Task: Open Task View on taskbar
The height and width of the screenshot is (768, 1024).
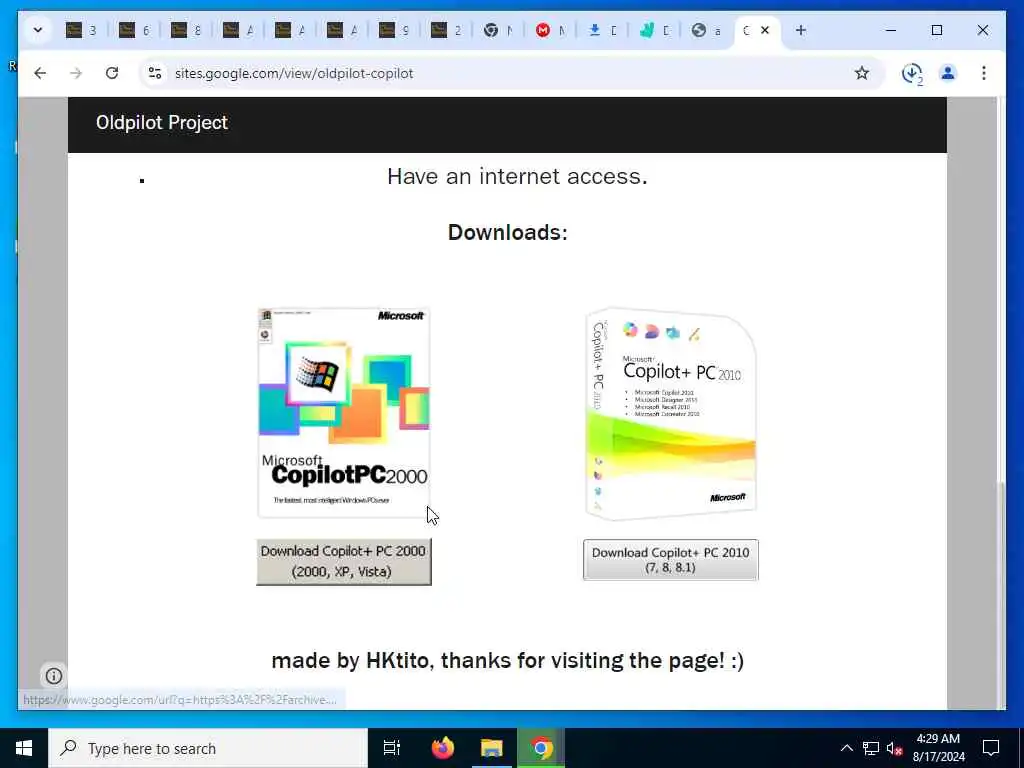Action: pyautogui.click(x=391, y=748)
